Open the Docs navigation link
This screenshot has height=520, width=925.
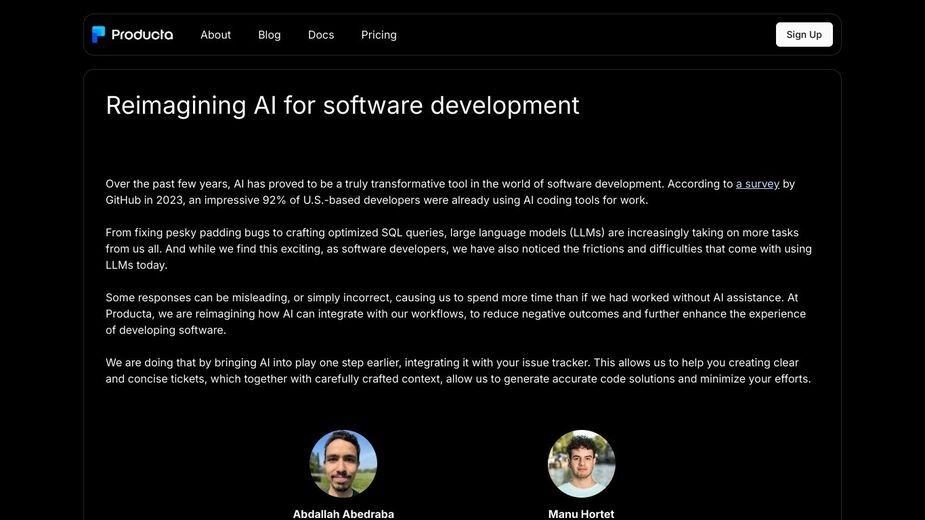321,35
